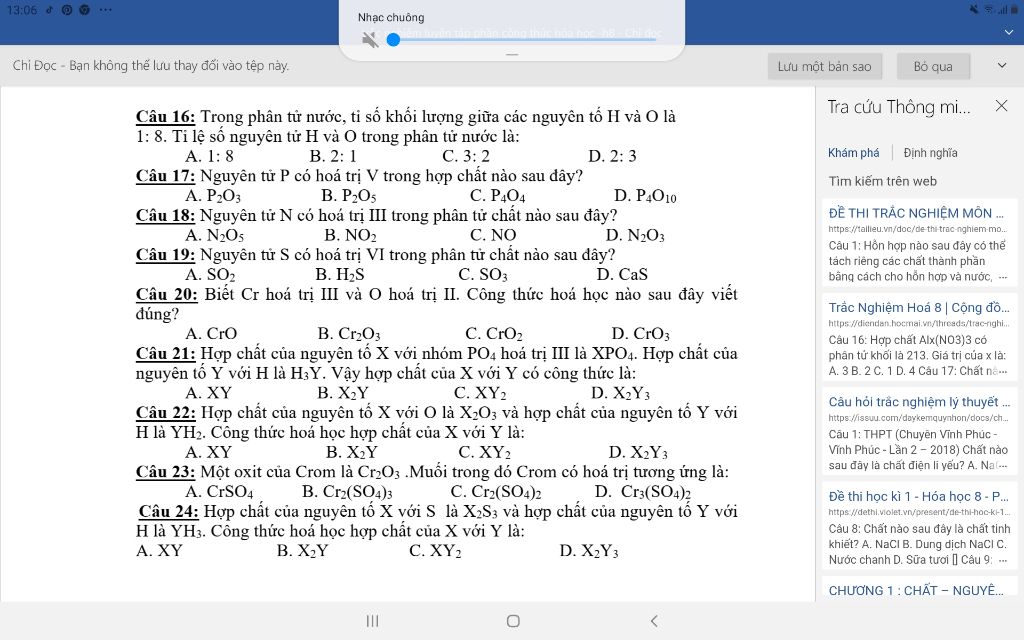This screenshot has width=1024, height=640.
Task: Open CHƯƠNG 1 : CHẤT – NGUYÊ result
Action: [916, 590]
